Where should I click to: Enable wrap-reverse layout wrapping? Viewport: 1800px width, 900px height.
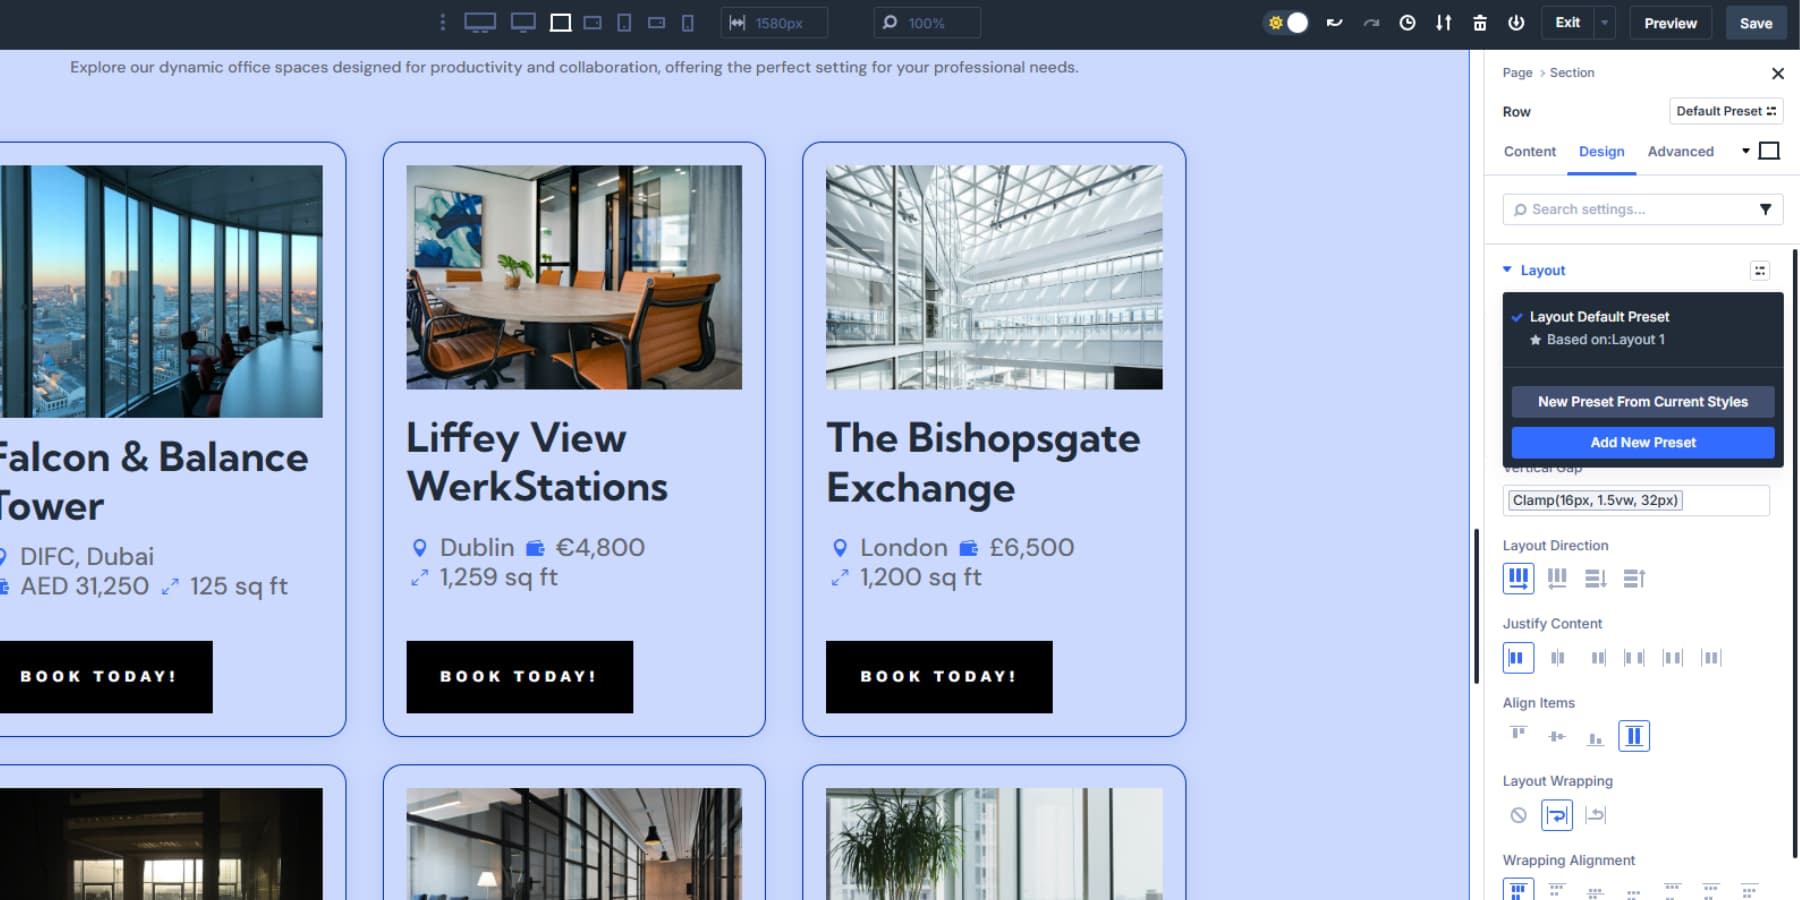1596,815
